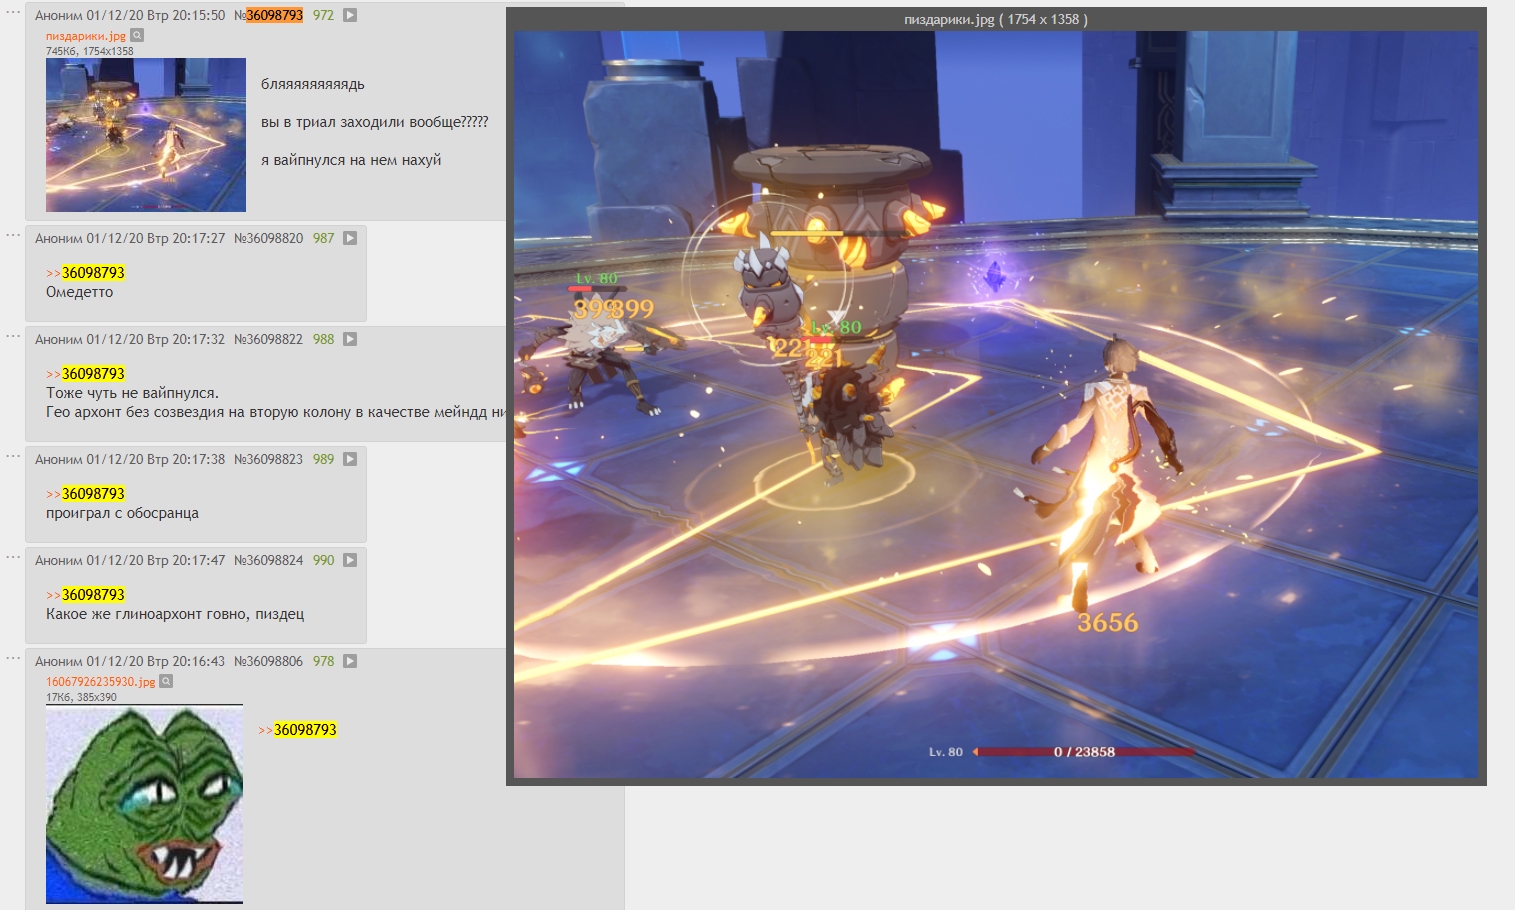
Task: Open the green frog image thumbnail
Action: pyautogui.click(x=144, y=805)
